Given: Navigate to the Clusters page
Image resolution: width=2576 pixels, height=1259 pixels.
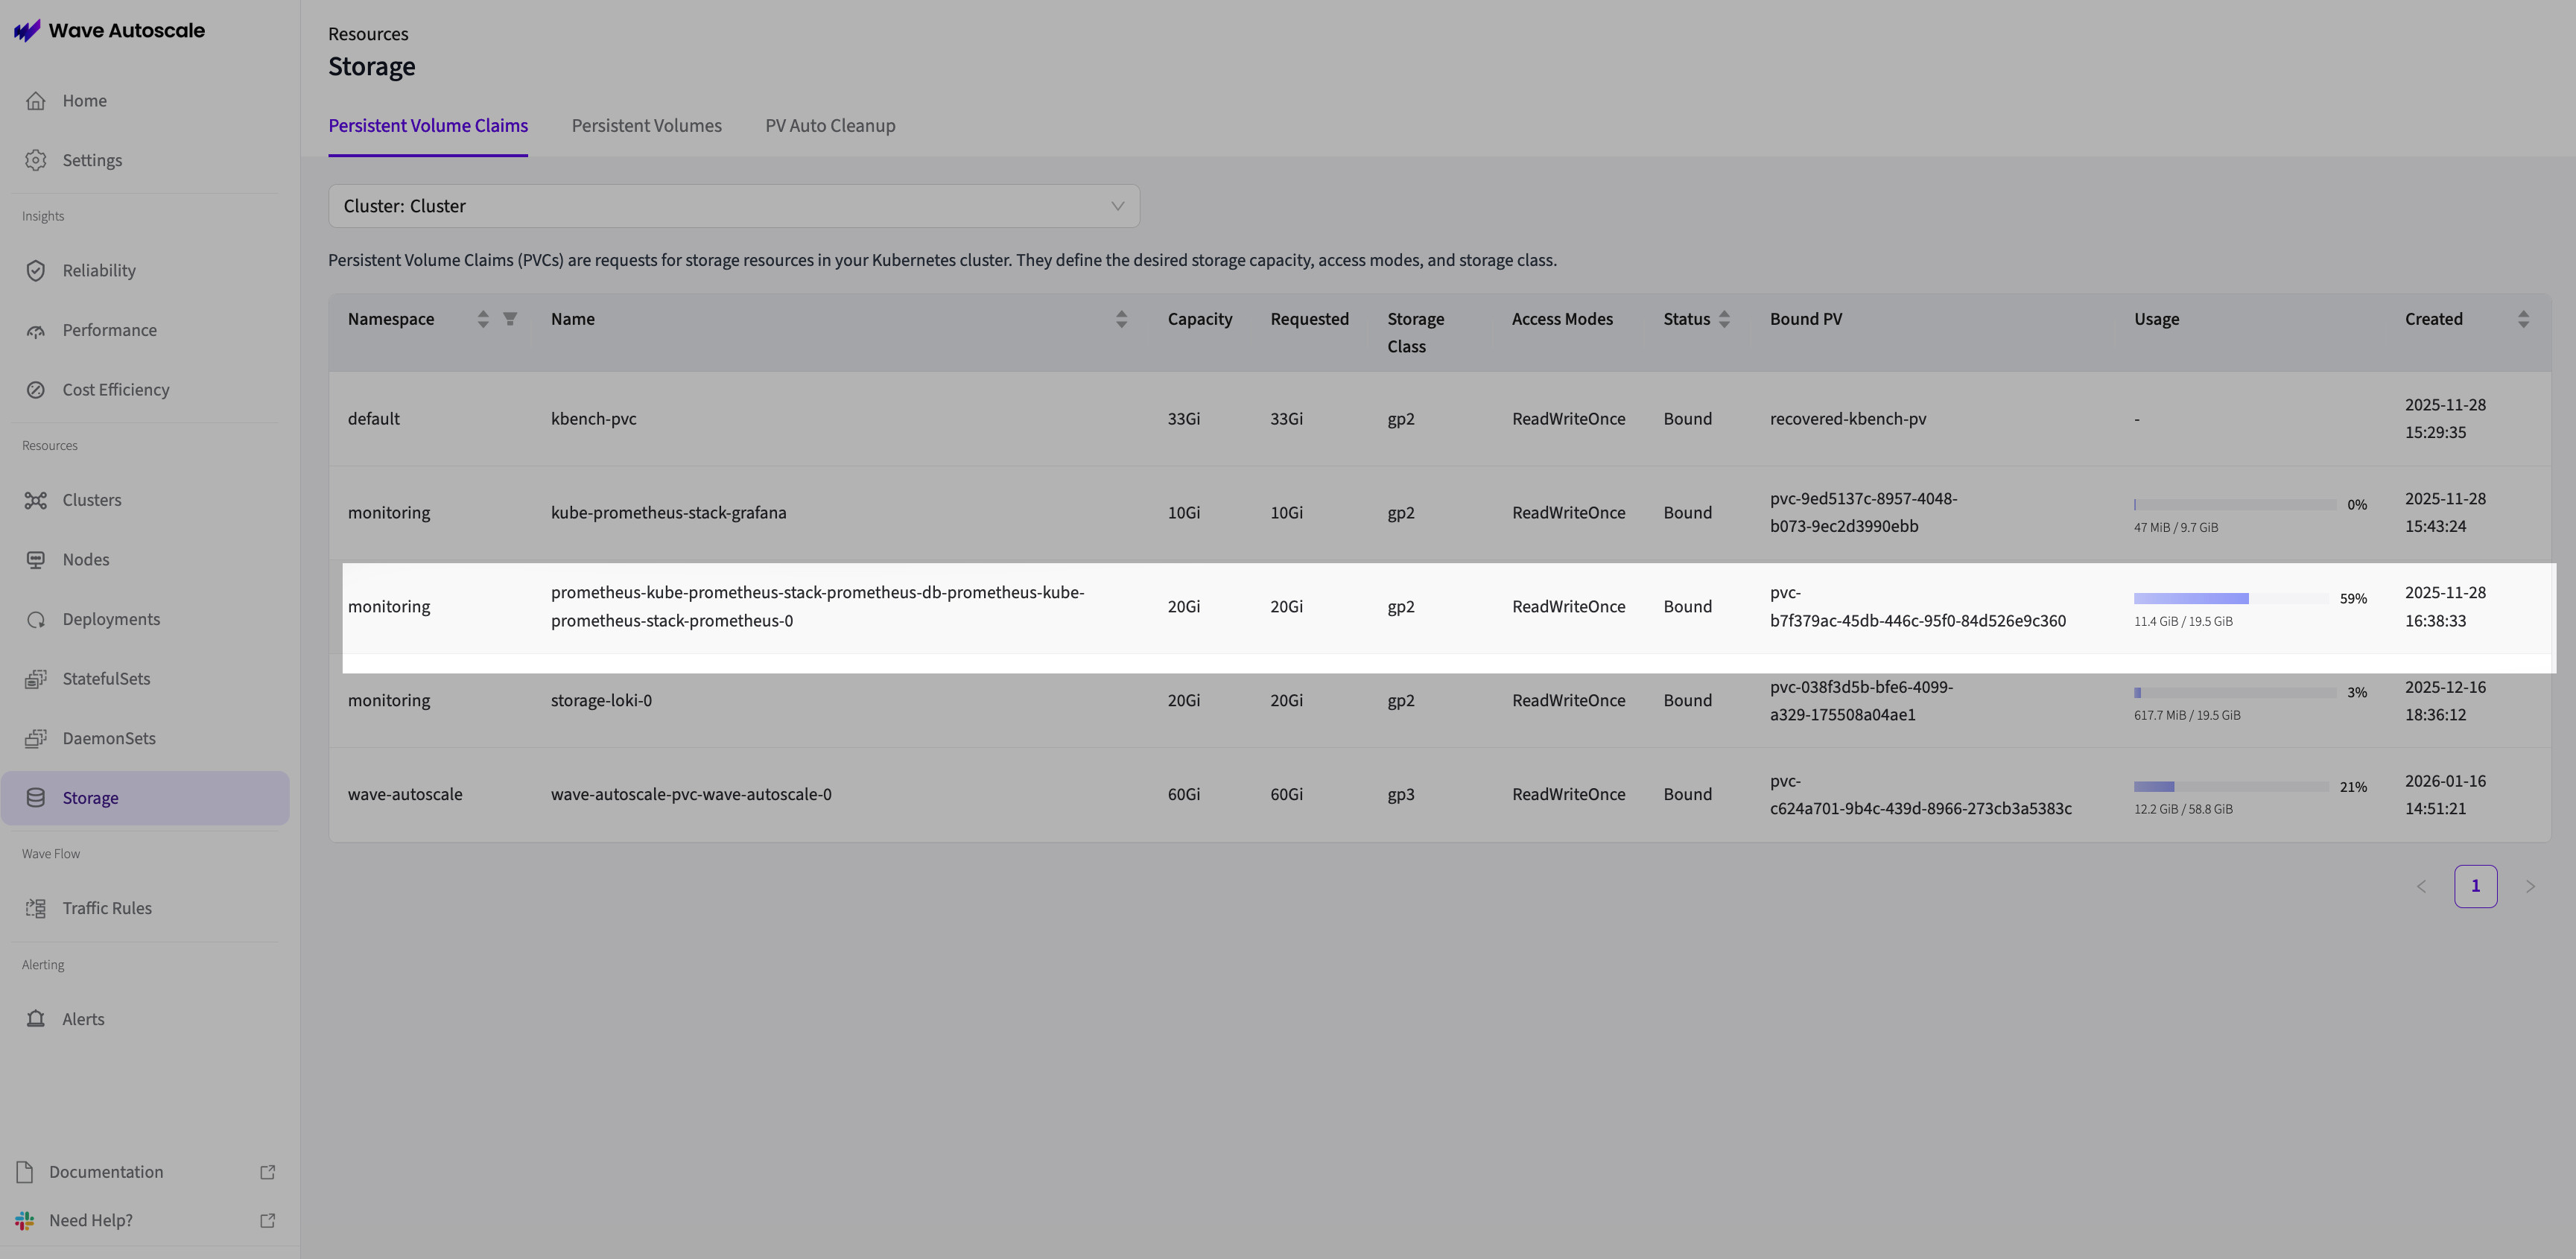Looking at the screenshot, I should click(x=145, y=500).
